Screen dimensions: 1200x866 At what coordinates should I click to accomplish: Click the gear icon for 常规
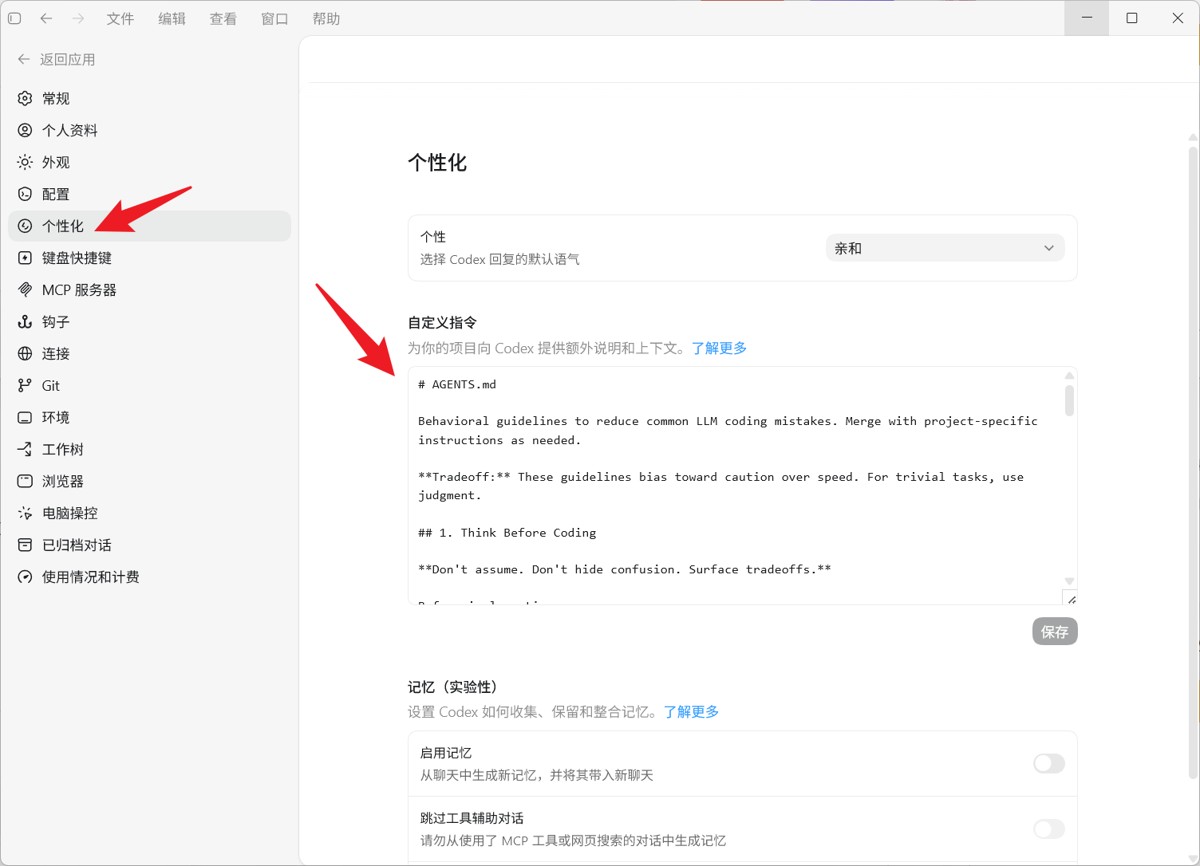tap(25, 98)
